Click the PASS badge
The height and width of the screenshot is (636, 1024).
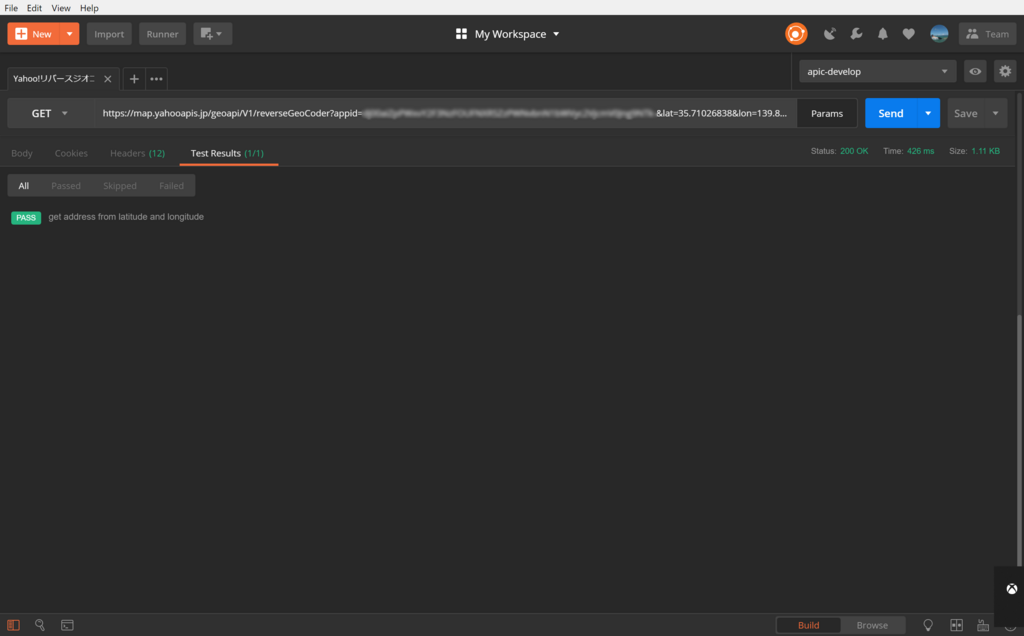point(26,217)
